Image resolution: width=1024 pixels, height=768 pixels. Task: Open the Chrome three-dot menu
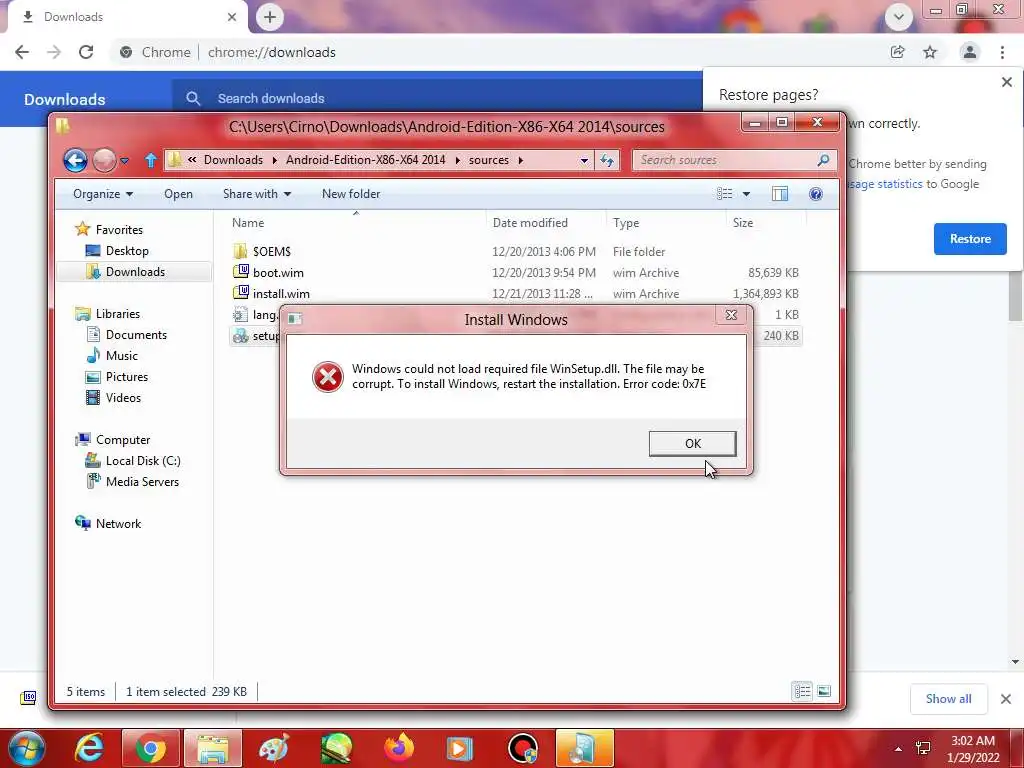1002,52
